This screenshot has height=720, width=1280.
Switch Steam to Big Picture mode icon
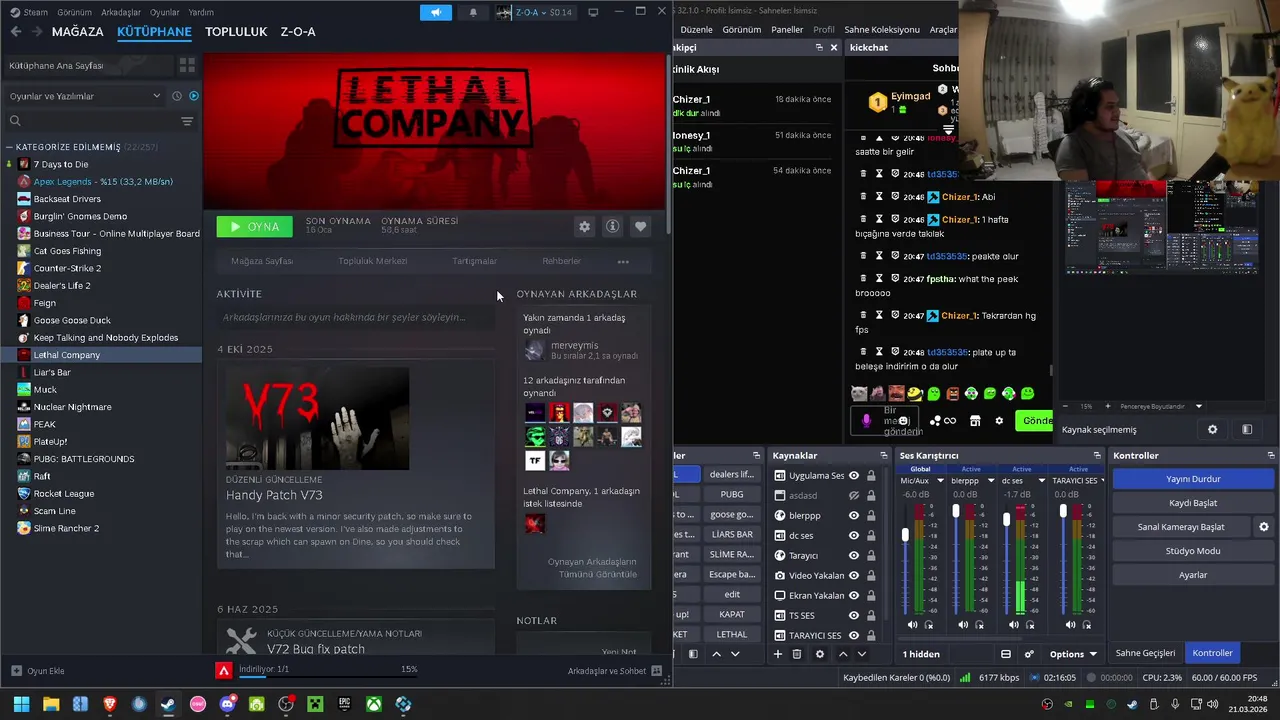pyautogui.click(x=593, y=12)
